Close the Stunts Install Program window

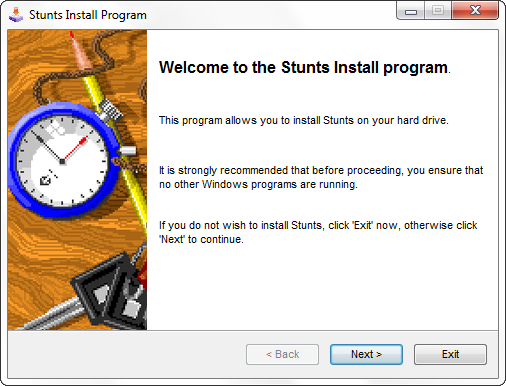pyautogui.click(x=475, y=10)
